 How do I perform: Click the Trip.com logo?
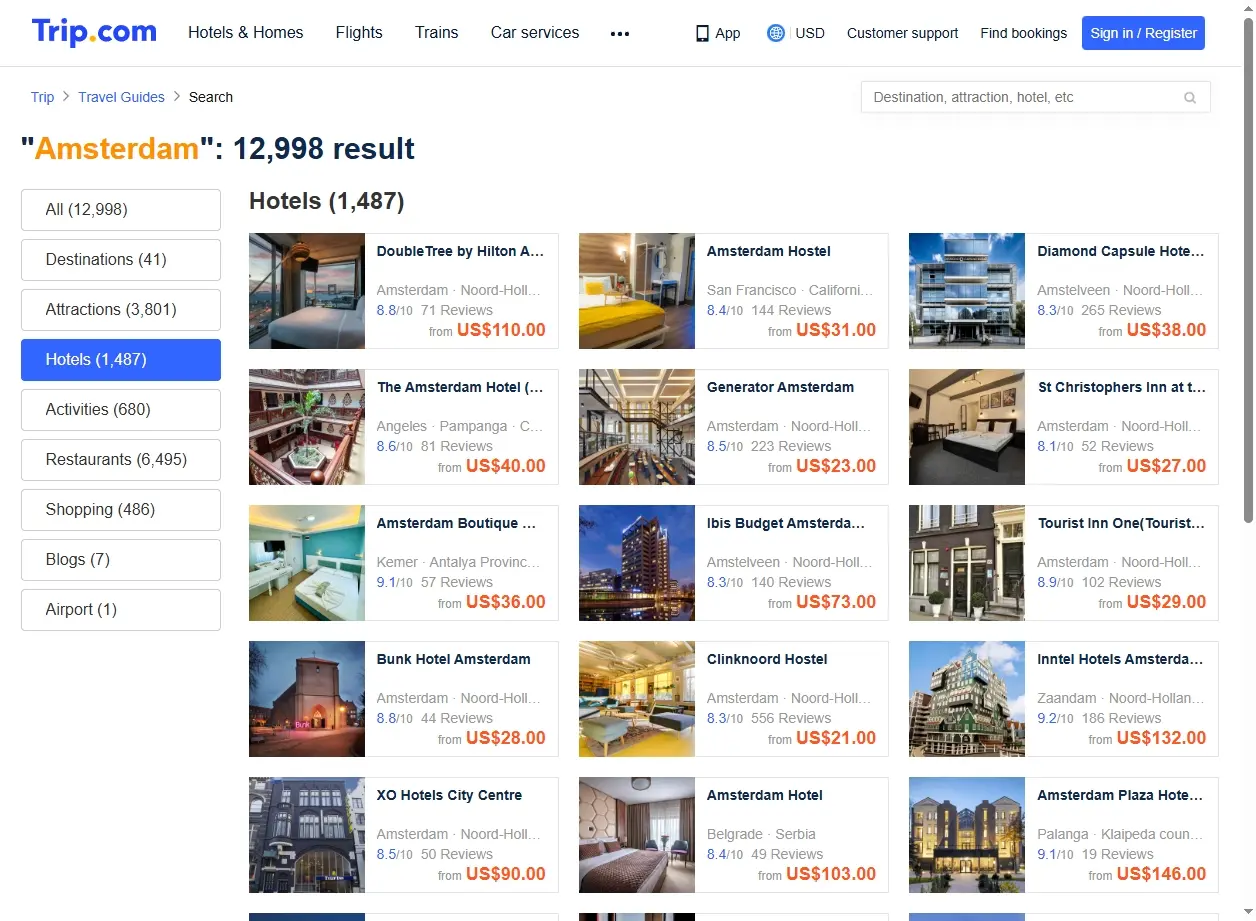tap(94, 32)
